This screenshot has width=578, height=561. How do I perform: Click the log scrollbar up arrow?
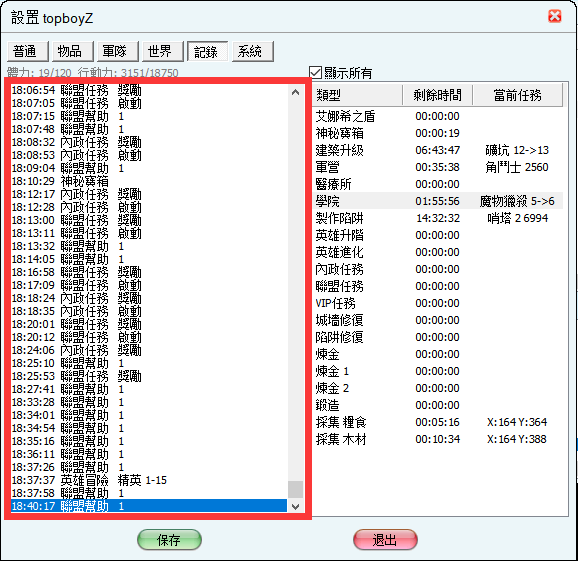[295, 93]
